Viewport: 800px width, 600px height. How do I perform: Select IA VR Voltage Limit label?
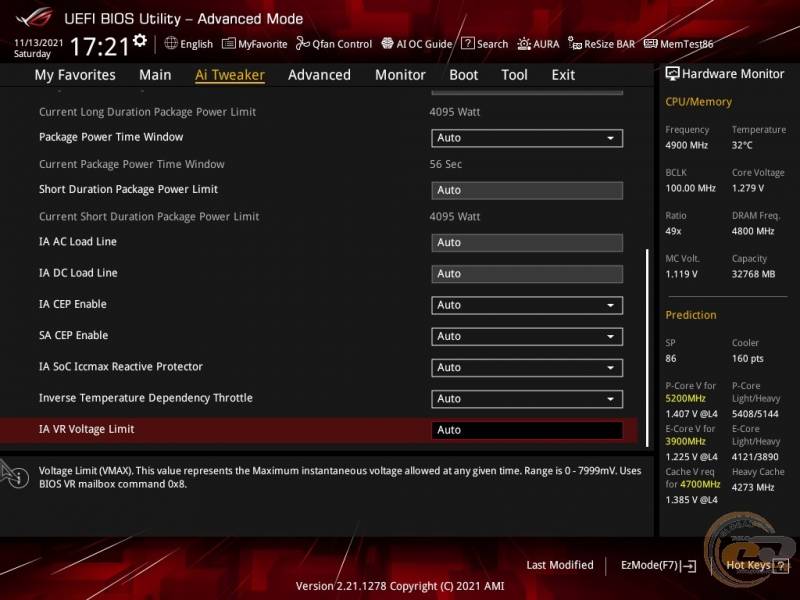coord(87,430)
